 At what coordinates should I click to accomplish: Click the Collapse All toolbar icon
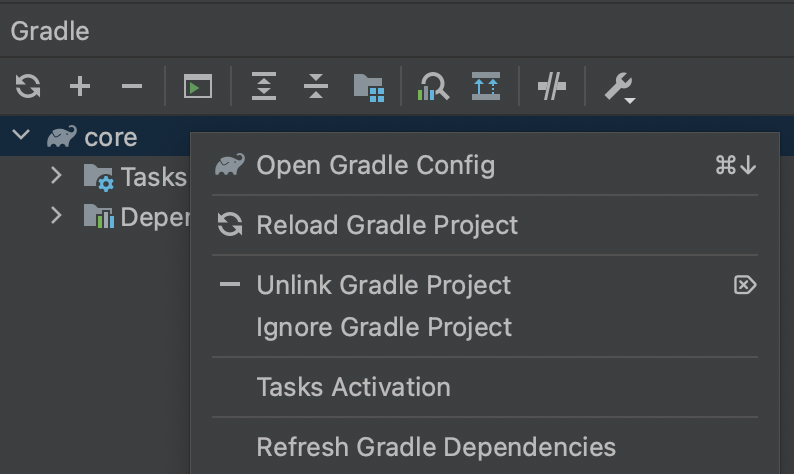316,86
